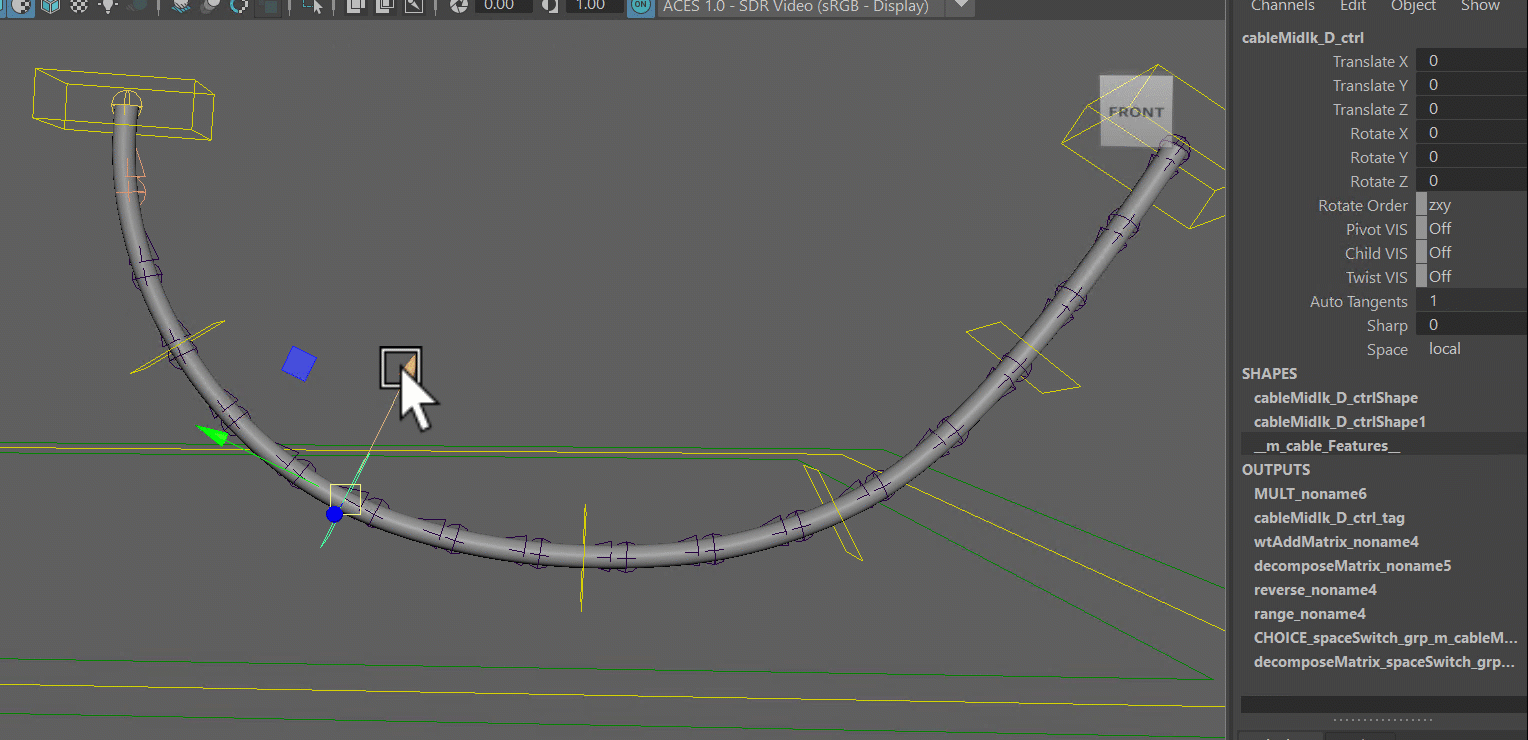Click the green arrow manipulator handle

(213, 436)
